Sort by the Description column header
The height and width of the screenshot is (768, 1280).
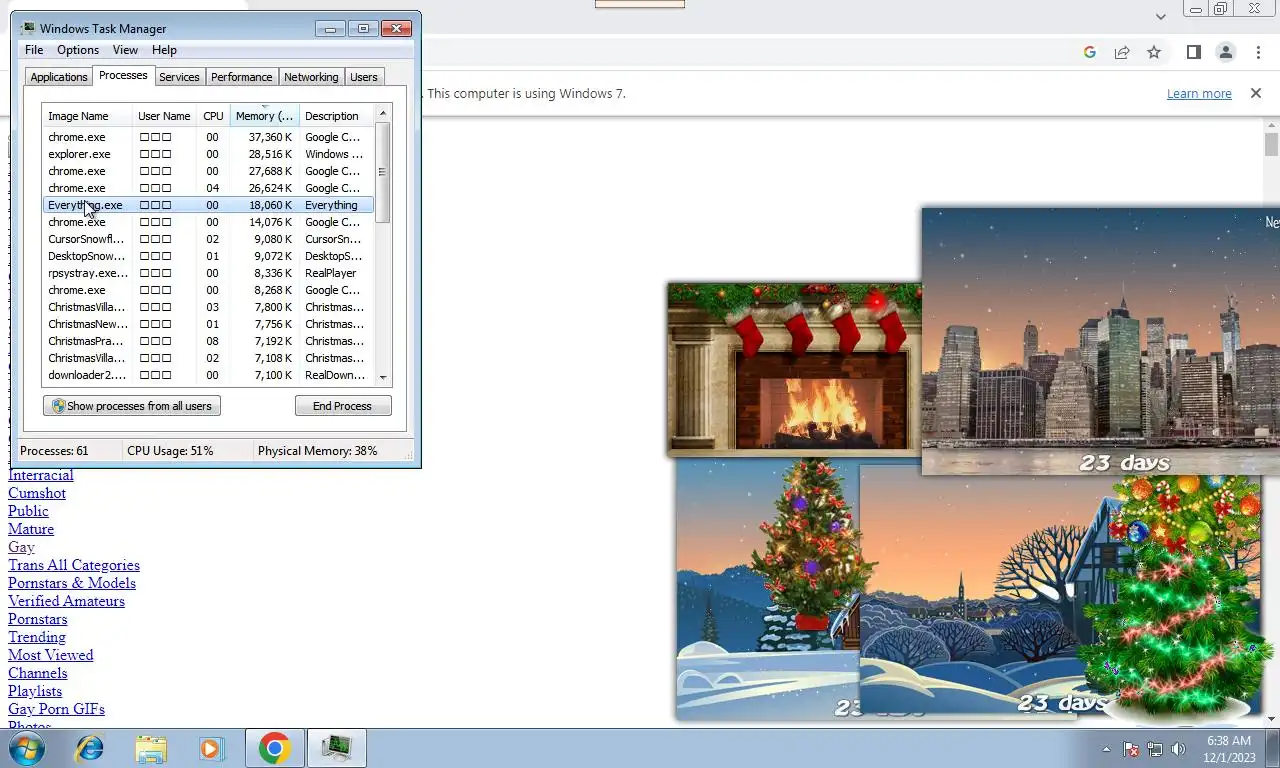click(x=336, y=116)
